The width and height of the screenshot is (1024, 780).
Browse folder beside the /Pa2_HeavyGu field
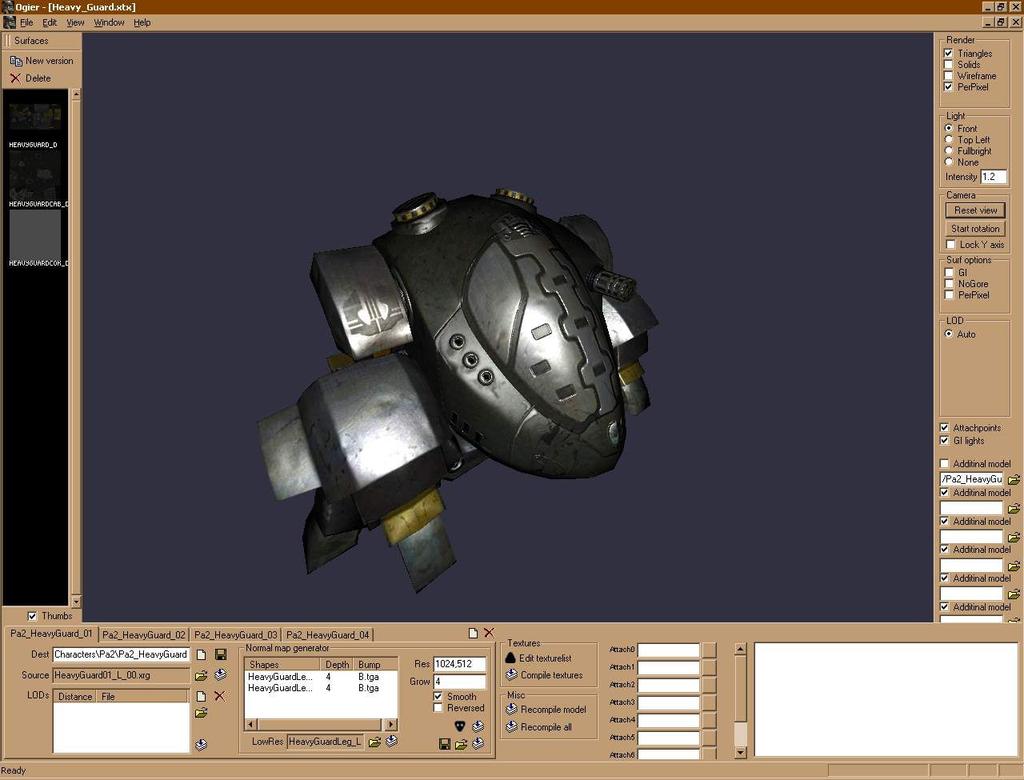[1014, 479]
